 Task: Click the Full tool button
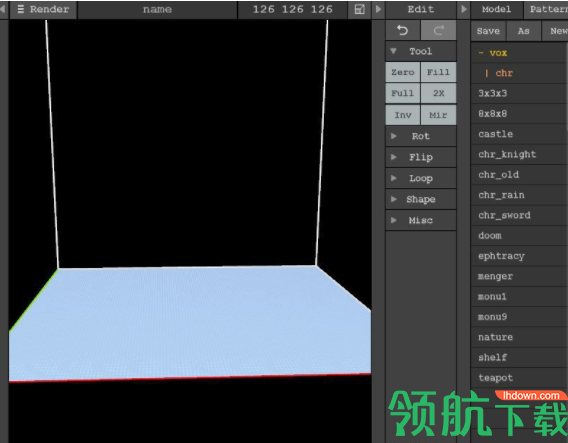[402, 93]
